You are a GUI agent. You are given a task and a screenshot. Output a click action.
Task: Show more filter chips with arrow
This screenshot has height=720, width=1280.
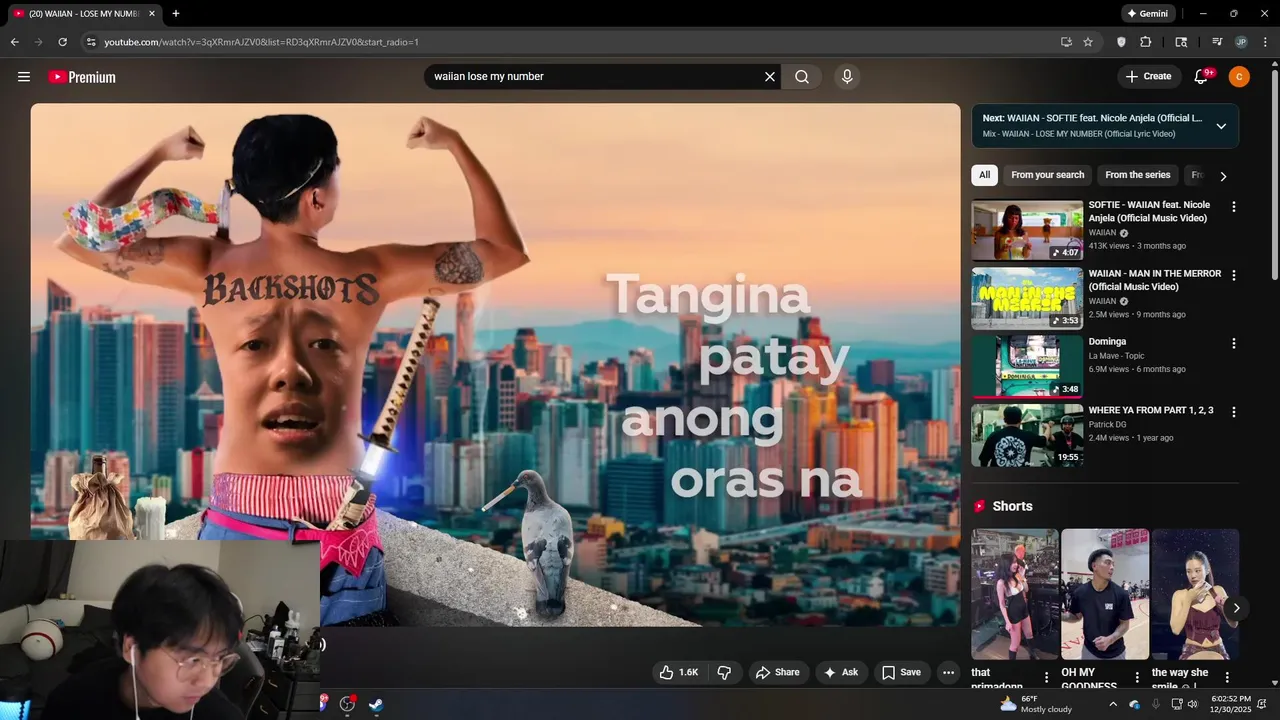(1222, 176)
